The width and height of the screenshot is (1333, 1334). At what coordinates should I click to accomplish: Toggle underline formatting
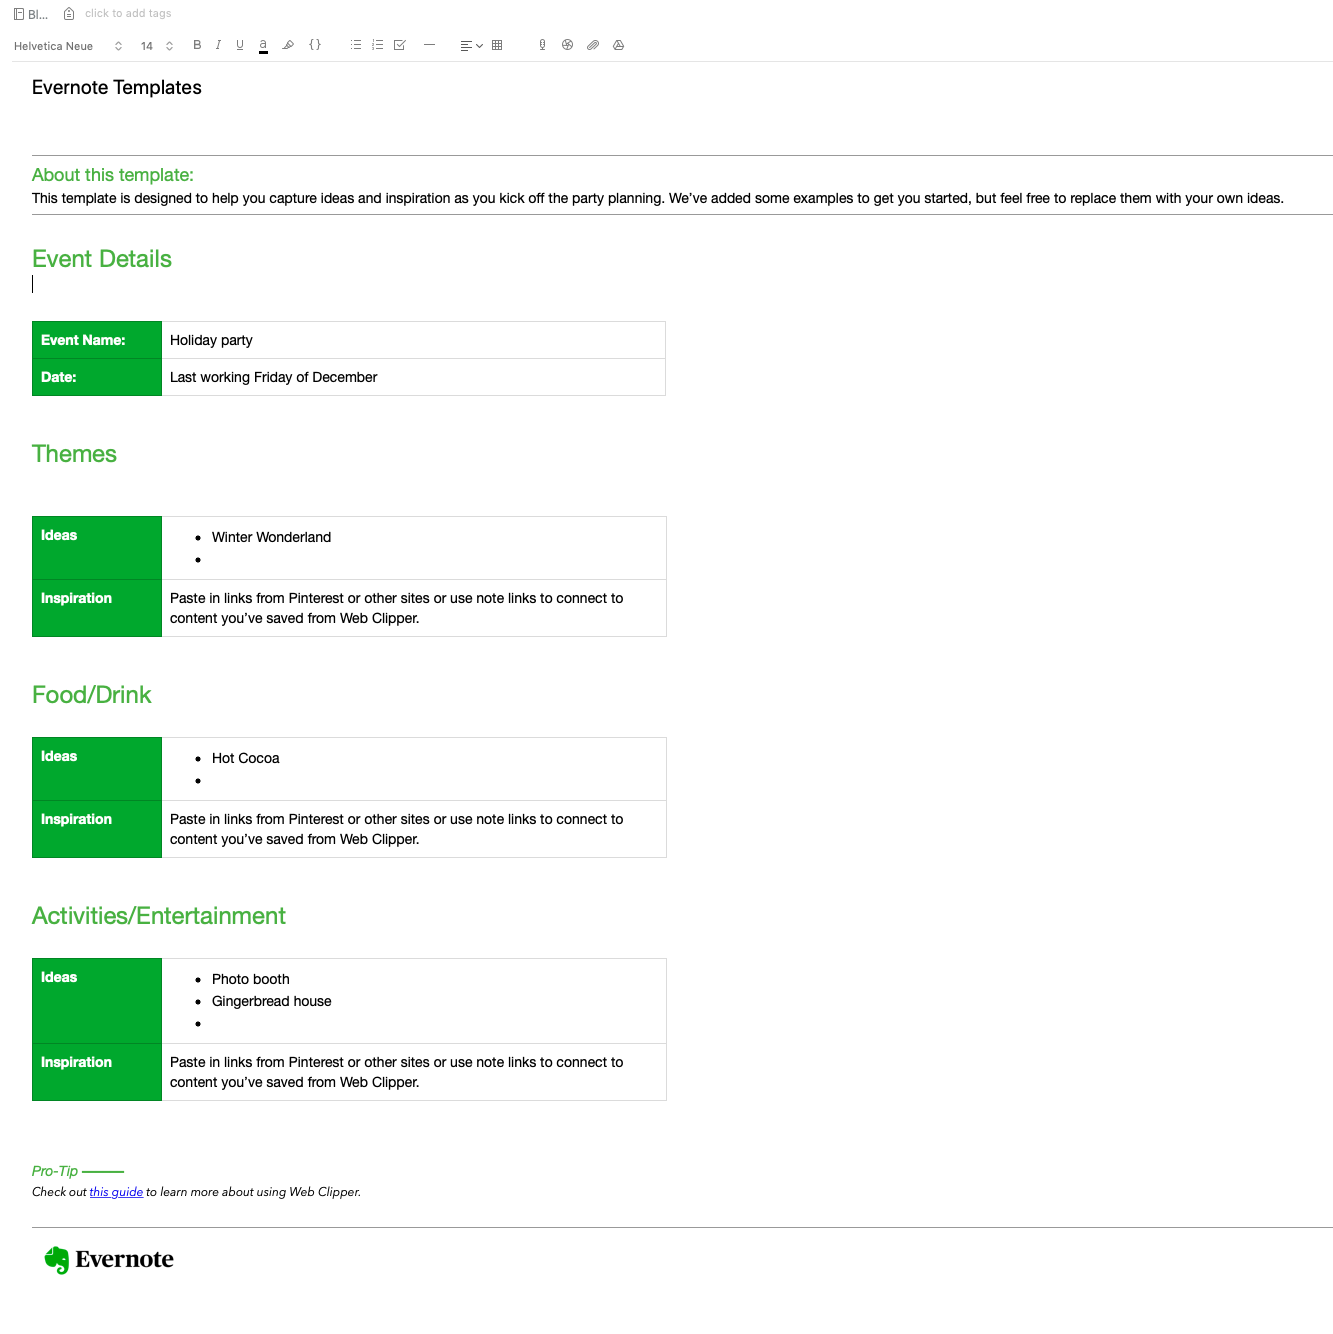pyautogui.click(x=240, y=45)
